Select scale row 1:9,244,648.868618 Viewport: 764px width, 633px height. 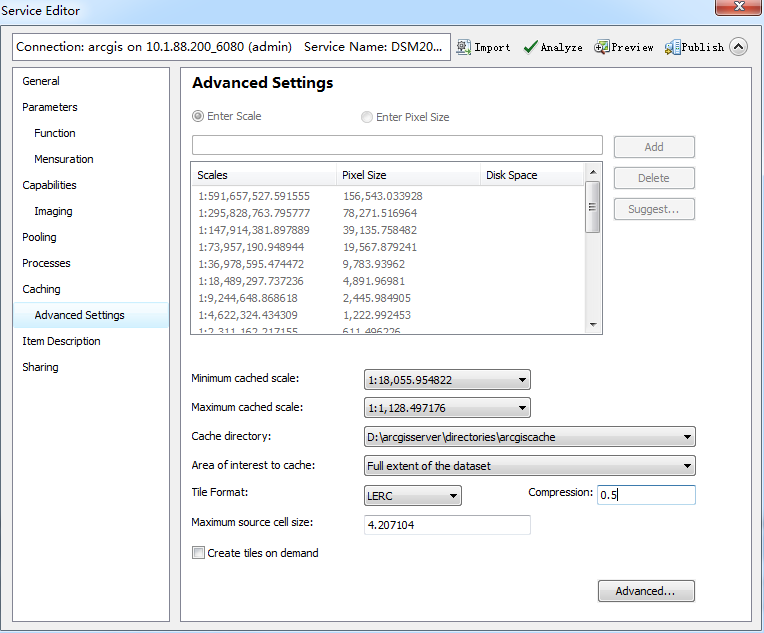click(x=248, y=298)
